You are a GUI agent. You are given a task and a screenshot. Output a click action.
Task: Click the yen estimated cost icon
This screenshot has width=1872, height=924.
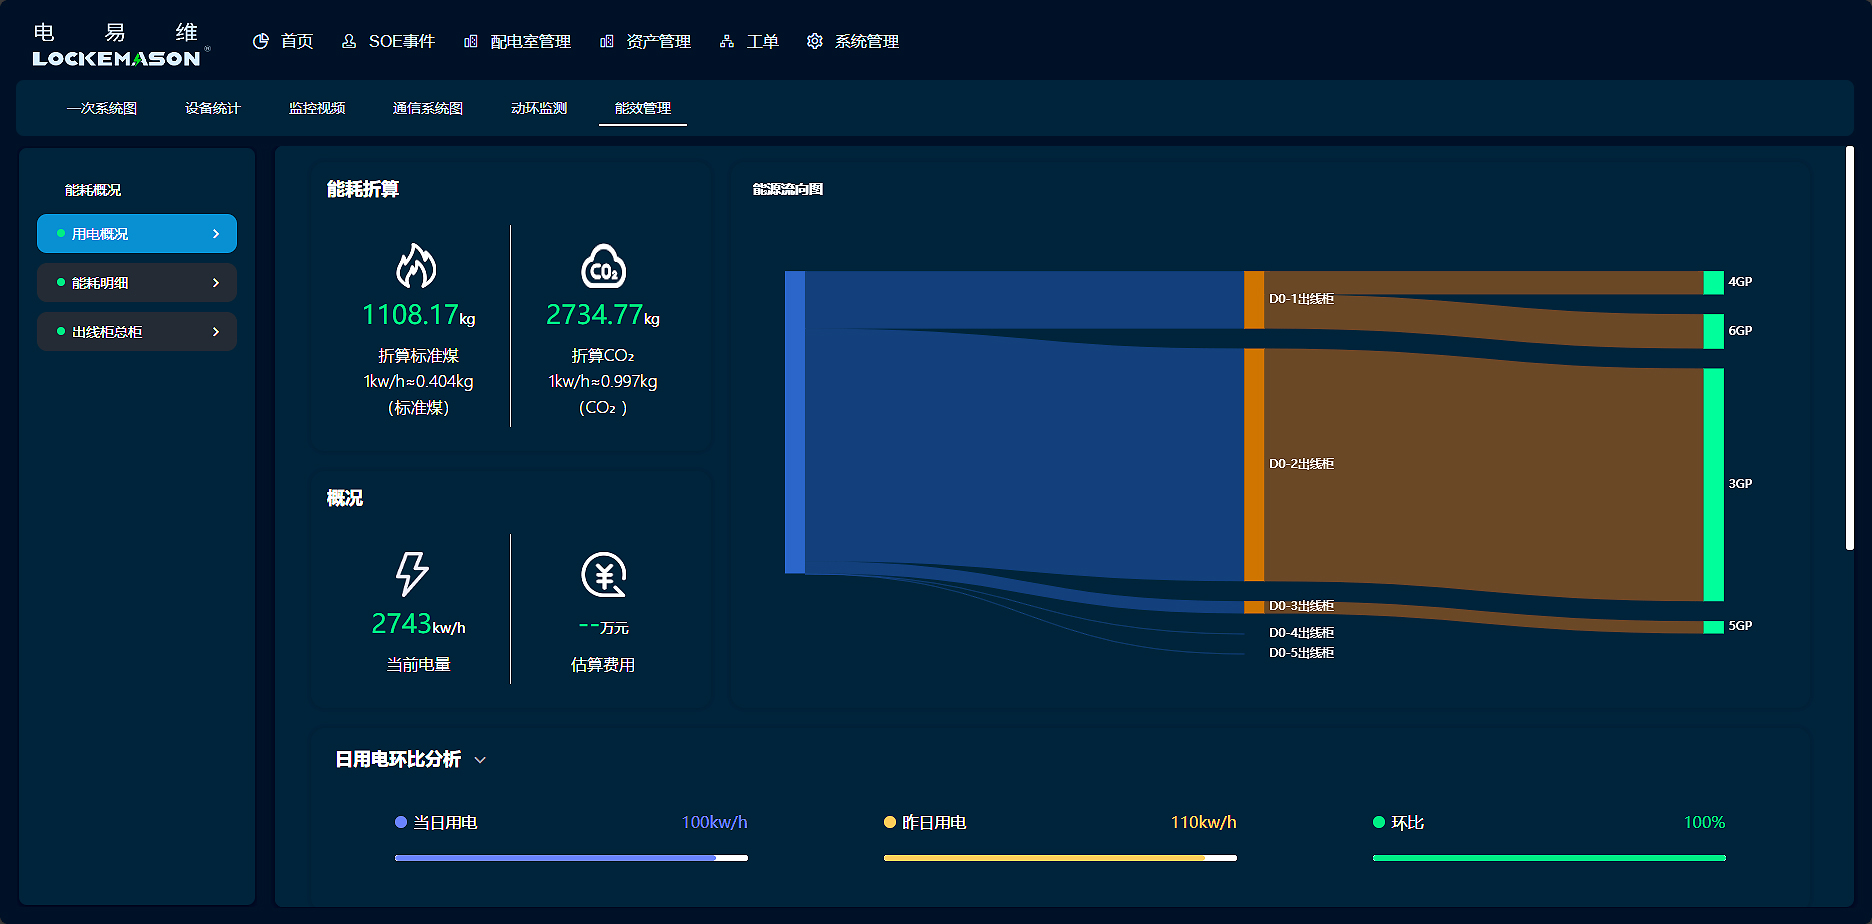[x=603, y=574]
